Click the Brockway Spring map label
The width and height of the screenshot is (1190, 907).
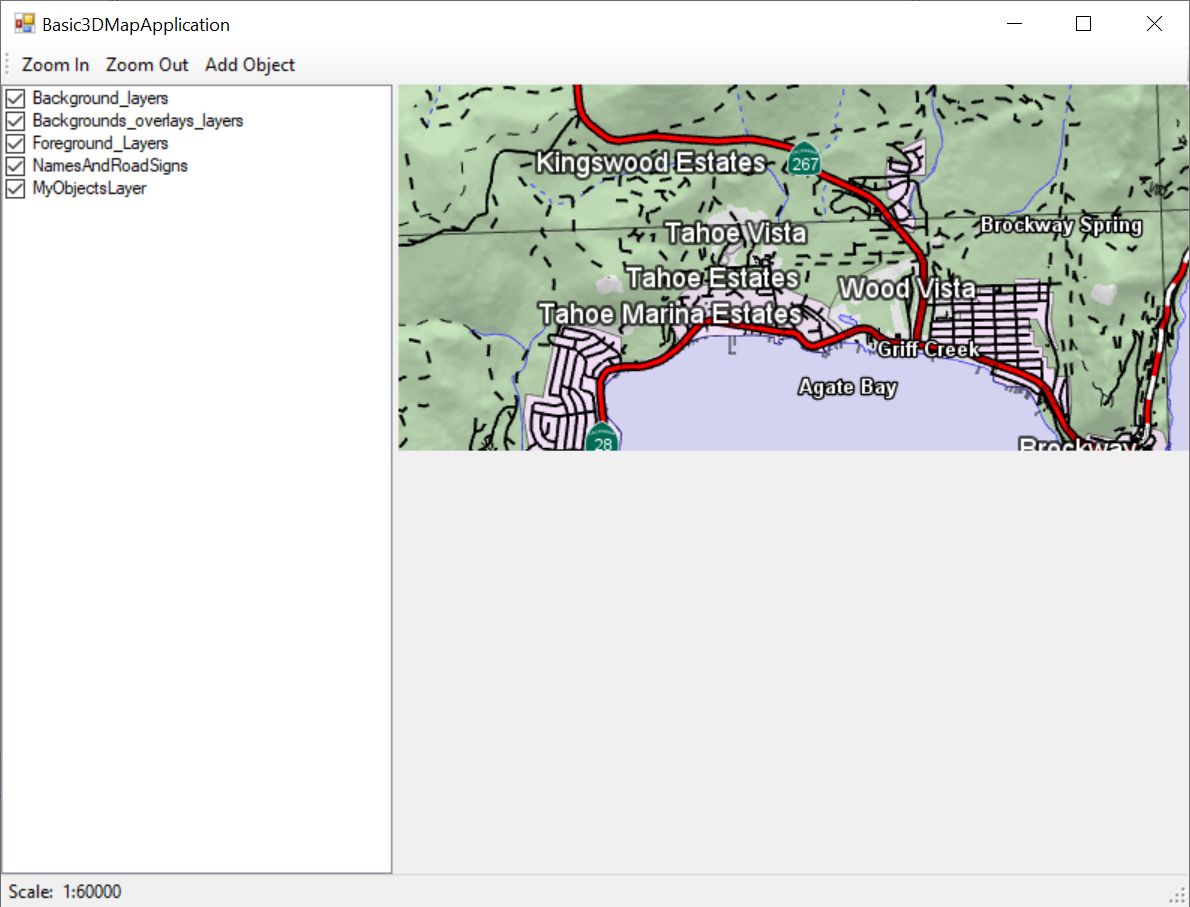[1060, 225]
